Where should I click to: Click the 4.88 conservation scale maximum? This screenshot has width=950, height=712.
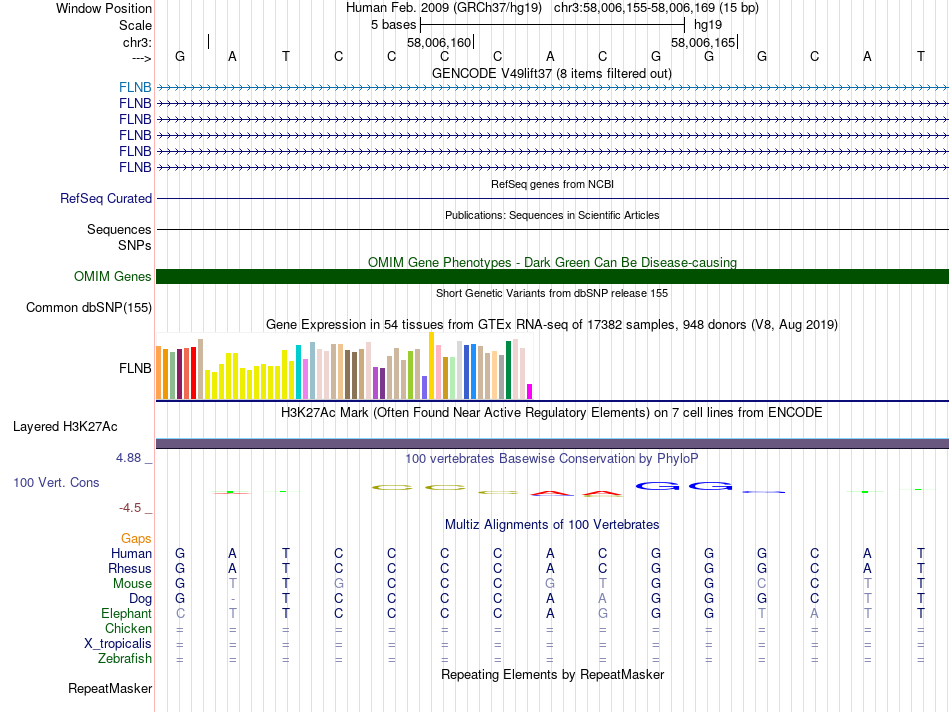(x=128, y=457)
